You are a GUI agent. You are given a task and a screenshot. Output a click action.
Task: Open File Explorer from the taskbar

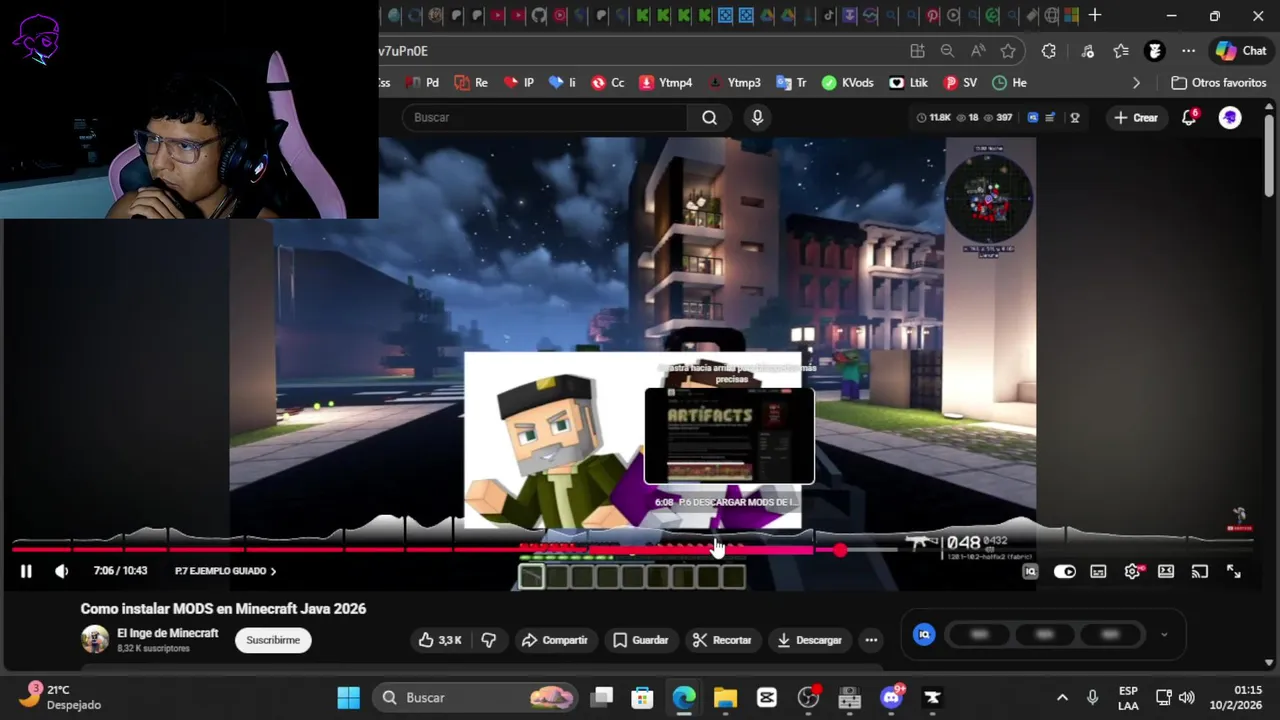725,697
